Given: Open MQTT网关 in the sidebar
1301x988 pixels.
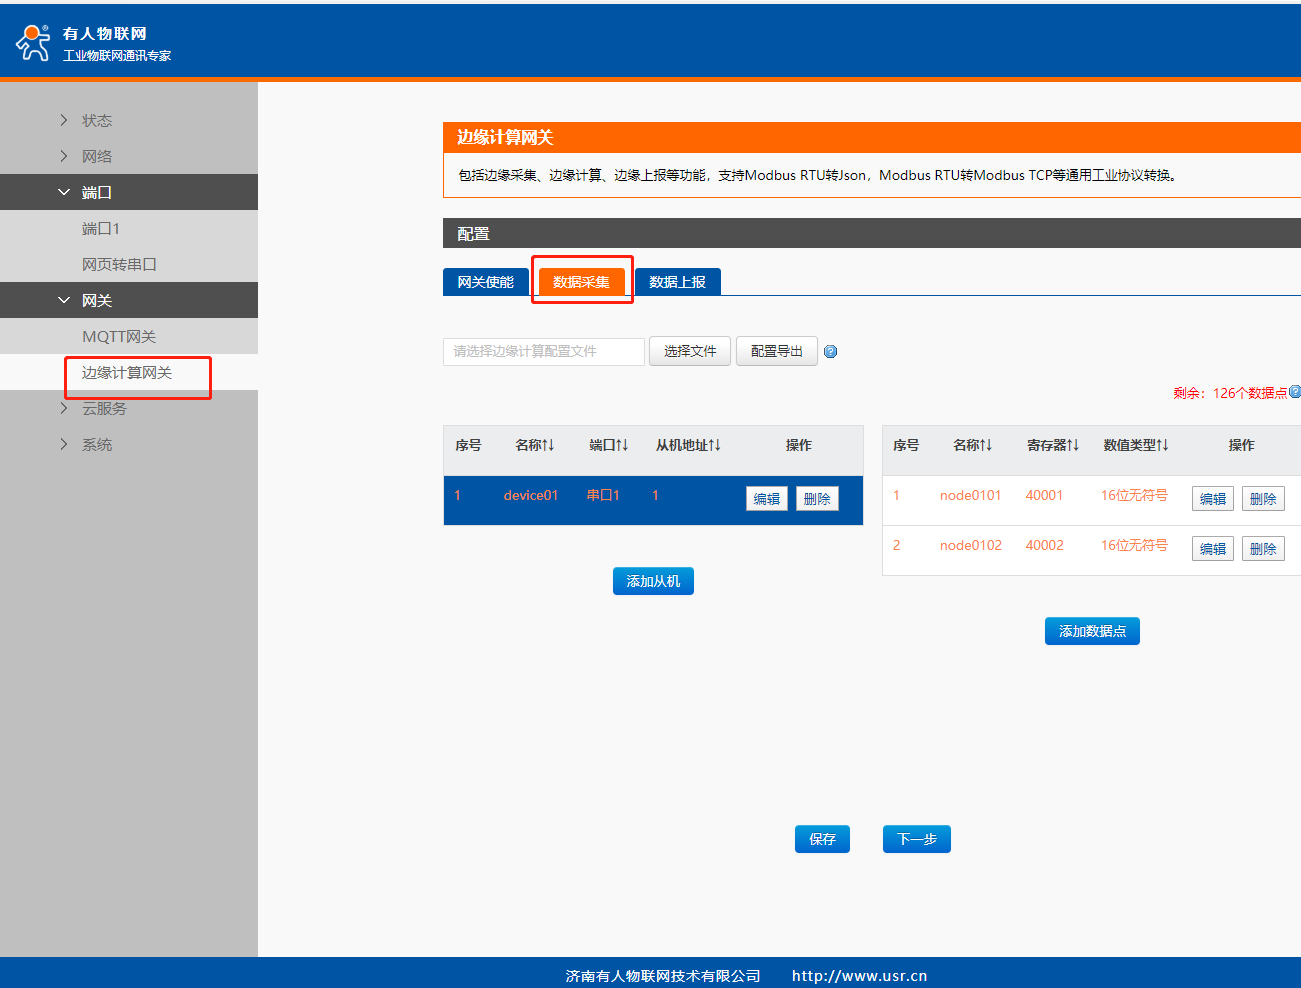Looking at the screenshot, I should pyautogui.click(x=119, y=336).
